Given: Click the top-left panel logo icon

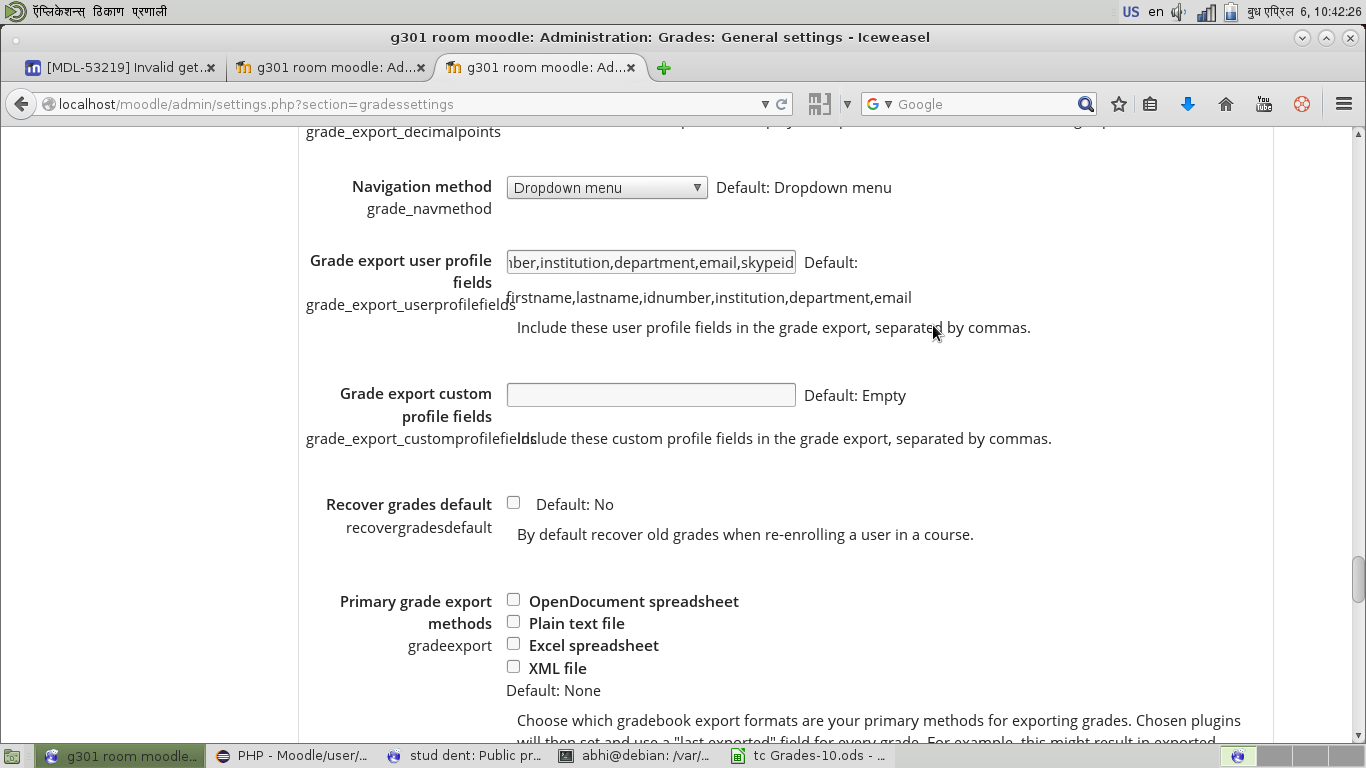Looking at the screenshot, I should (15, 12).
